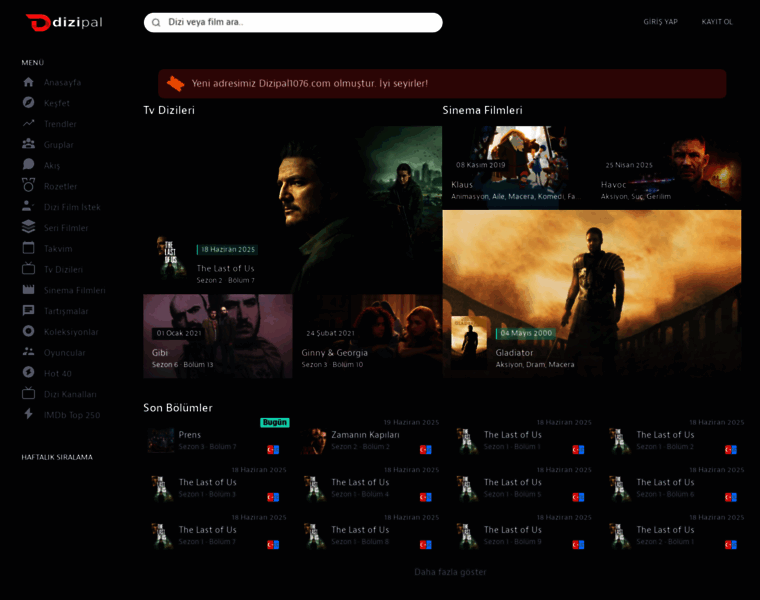Open the Gibi series card
This screenshot has height=600, width=760.
(x=218, y=336)
